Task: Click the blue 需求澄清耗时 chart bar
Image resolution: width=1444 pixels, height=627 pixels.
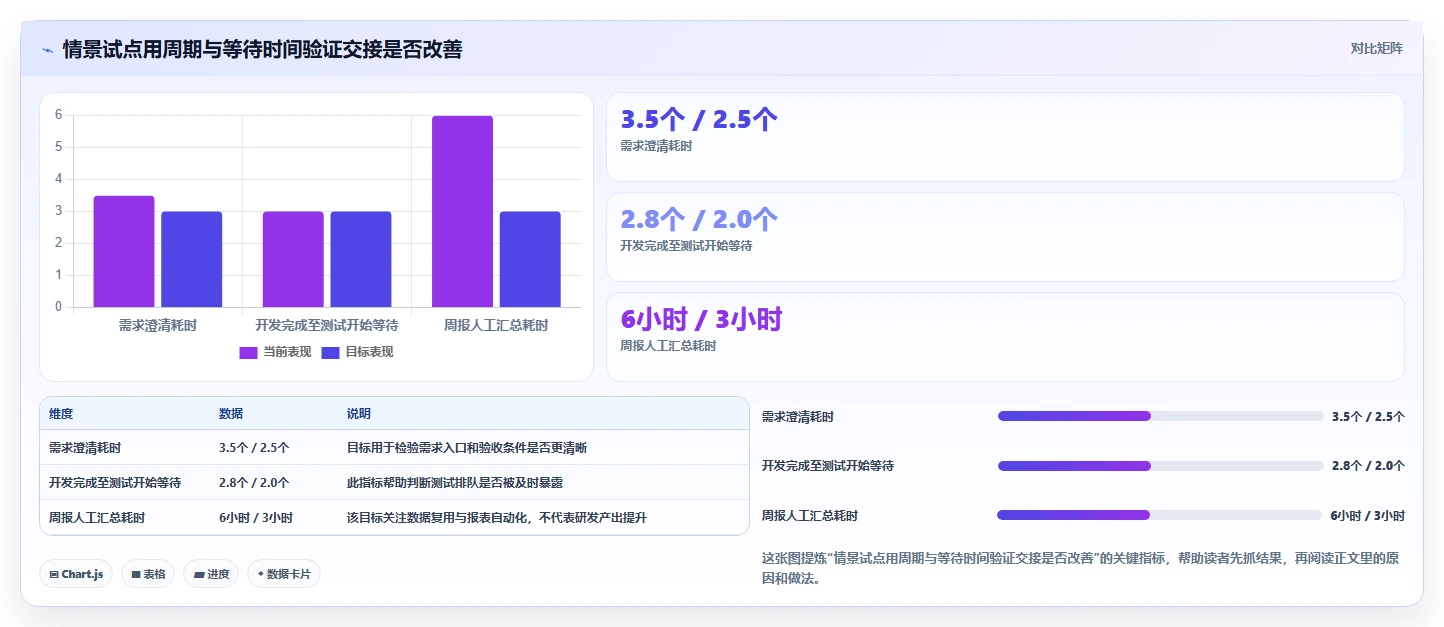Action: pos(192,259)
